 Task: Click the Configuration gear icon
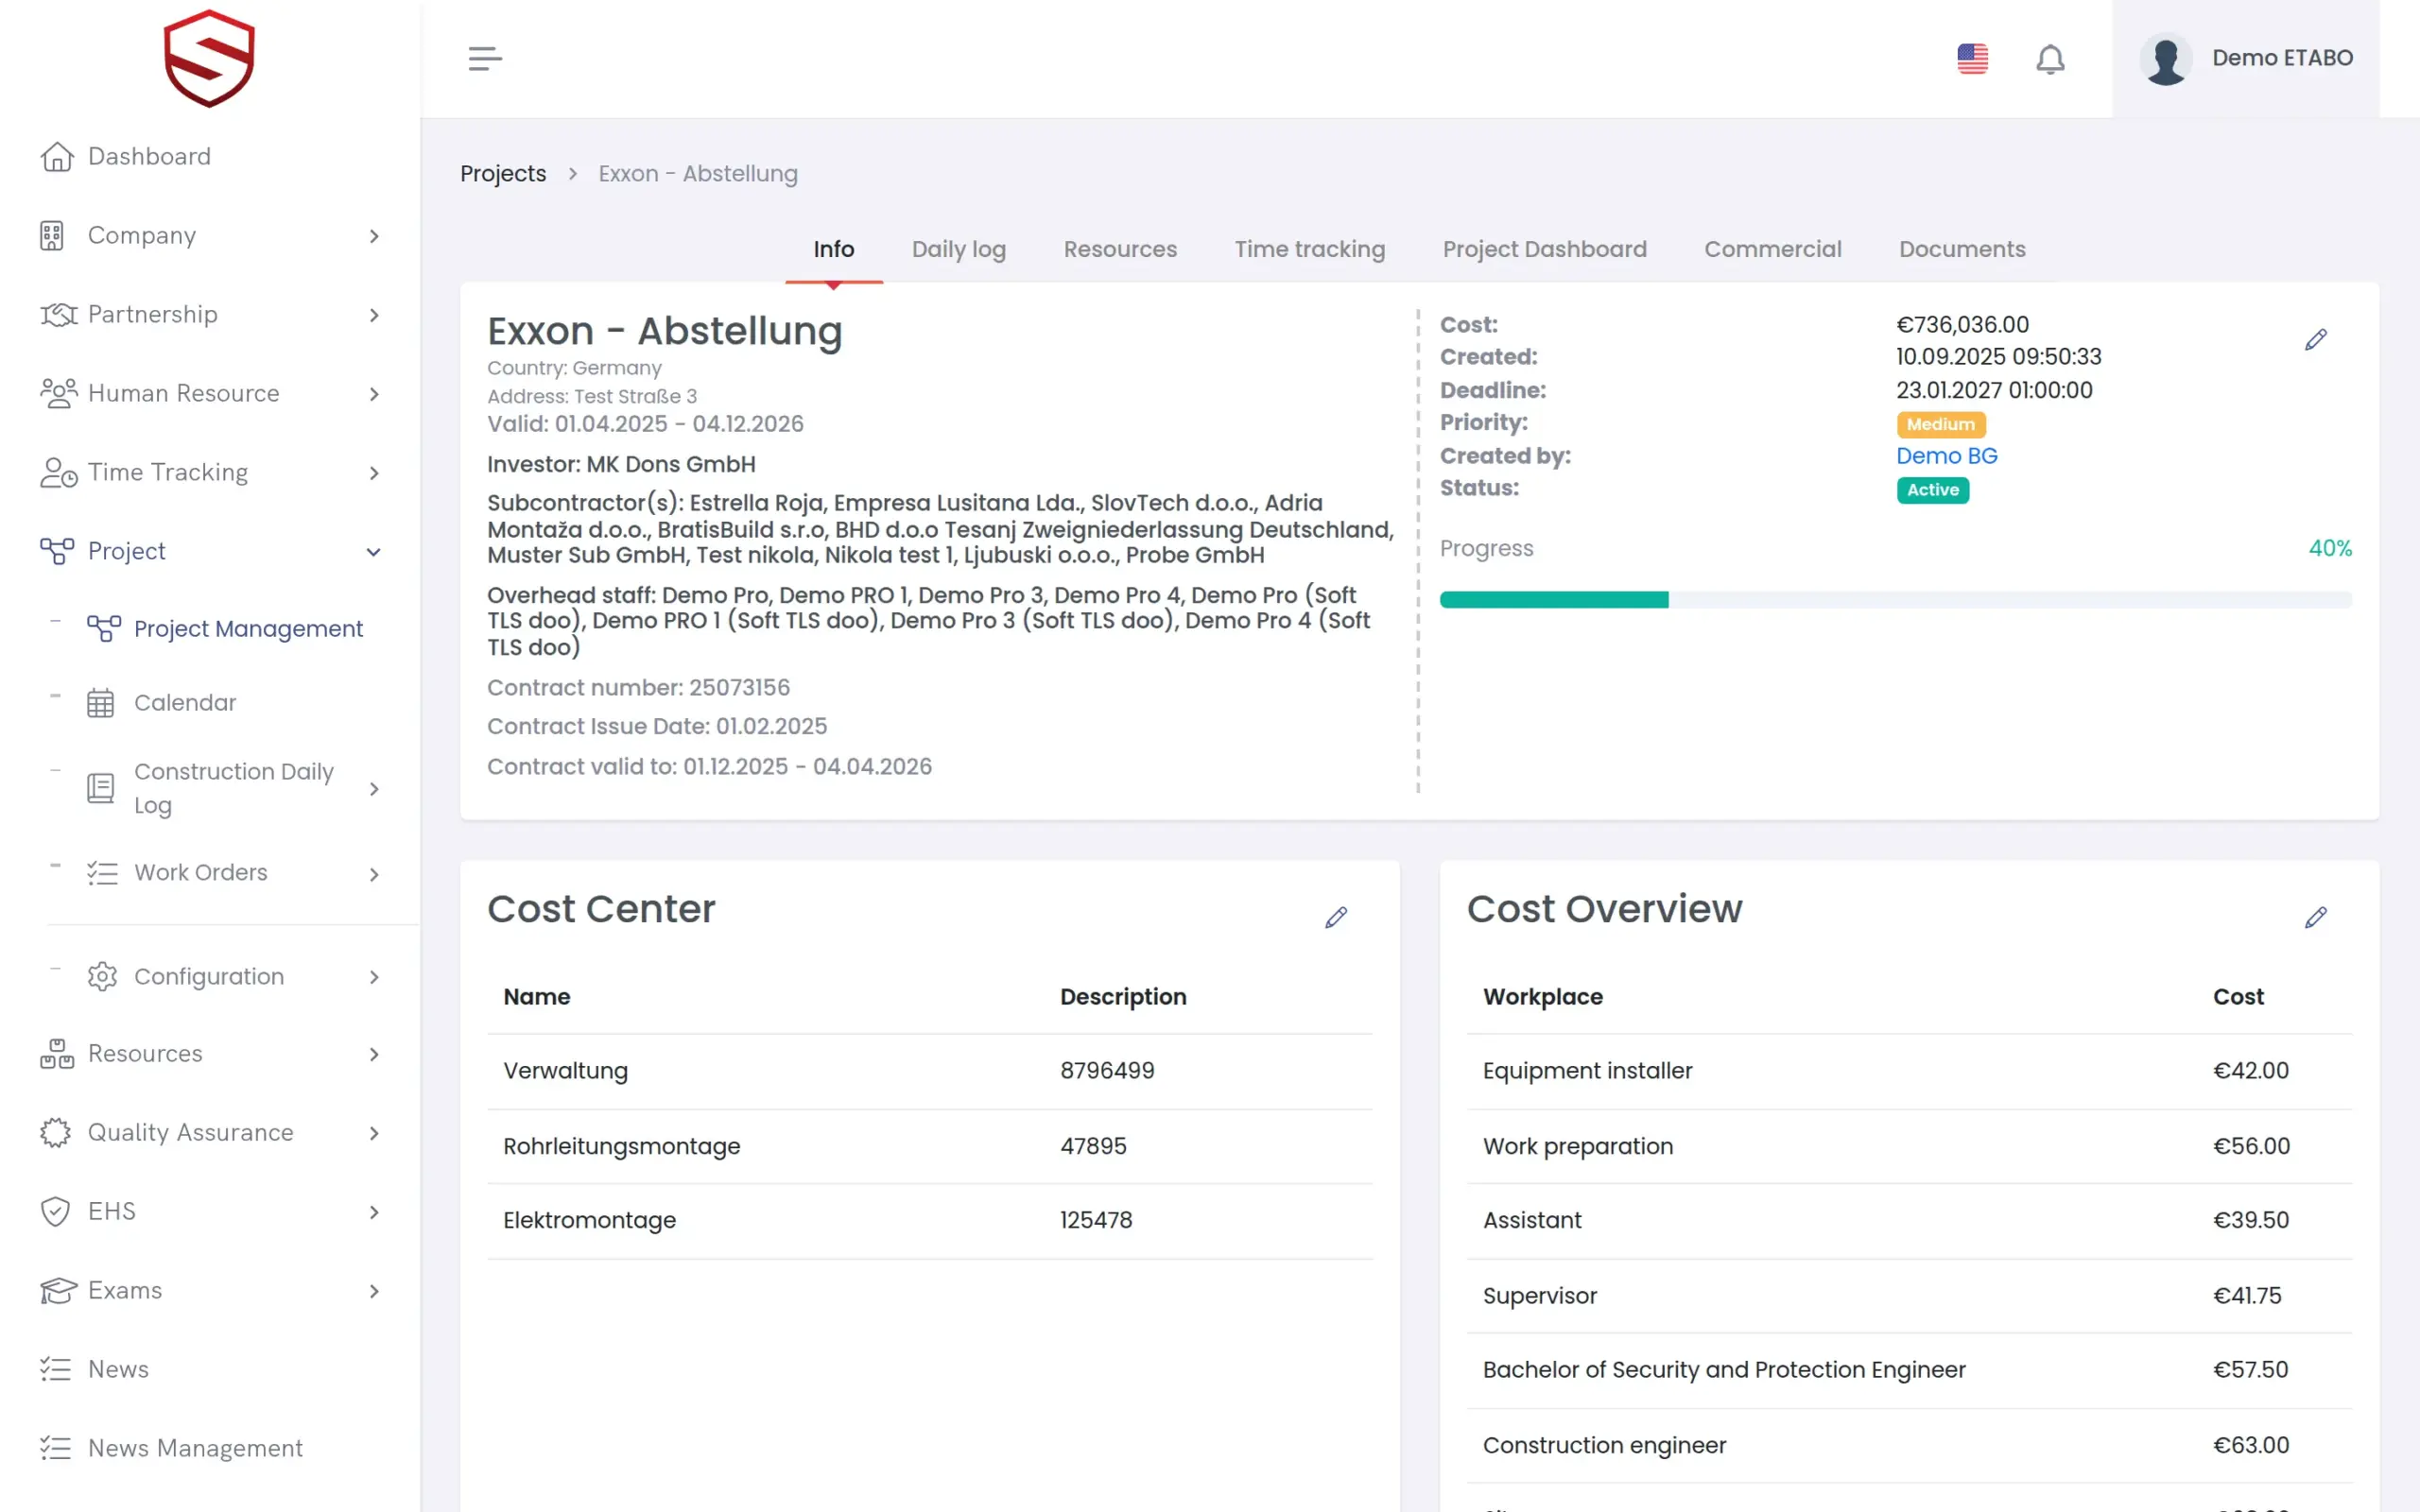(102, 977)
